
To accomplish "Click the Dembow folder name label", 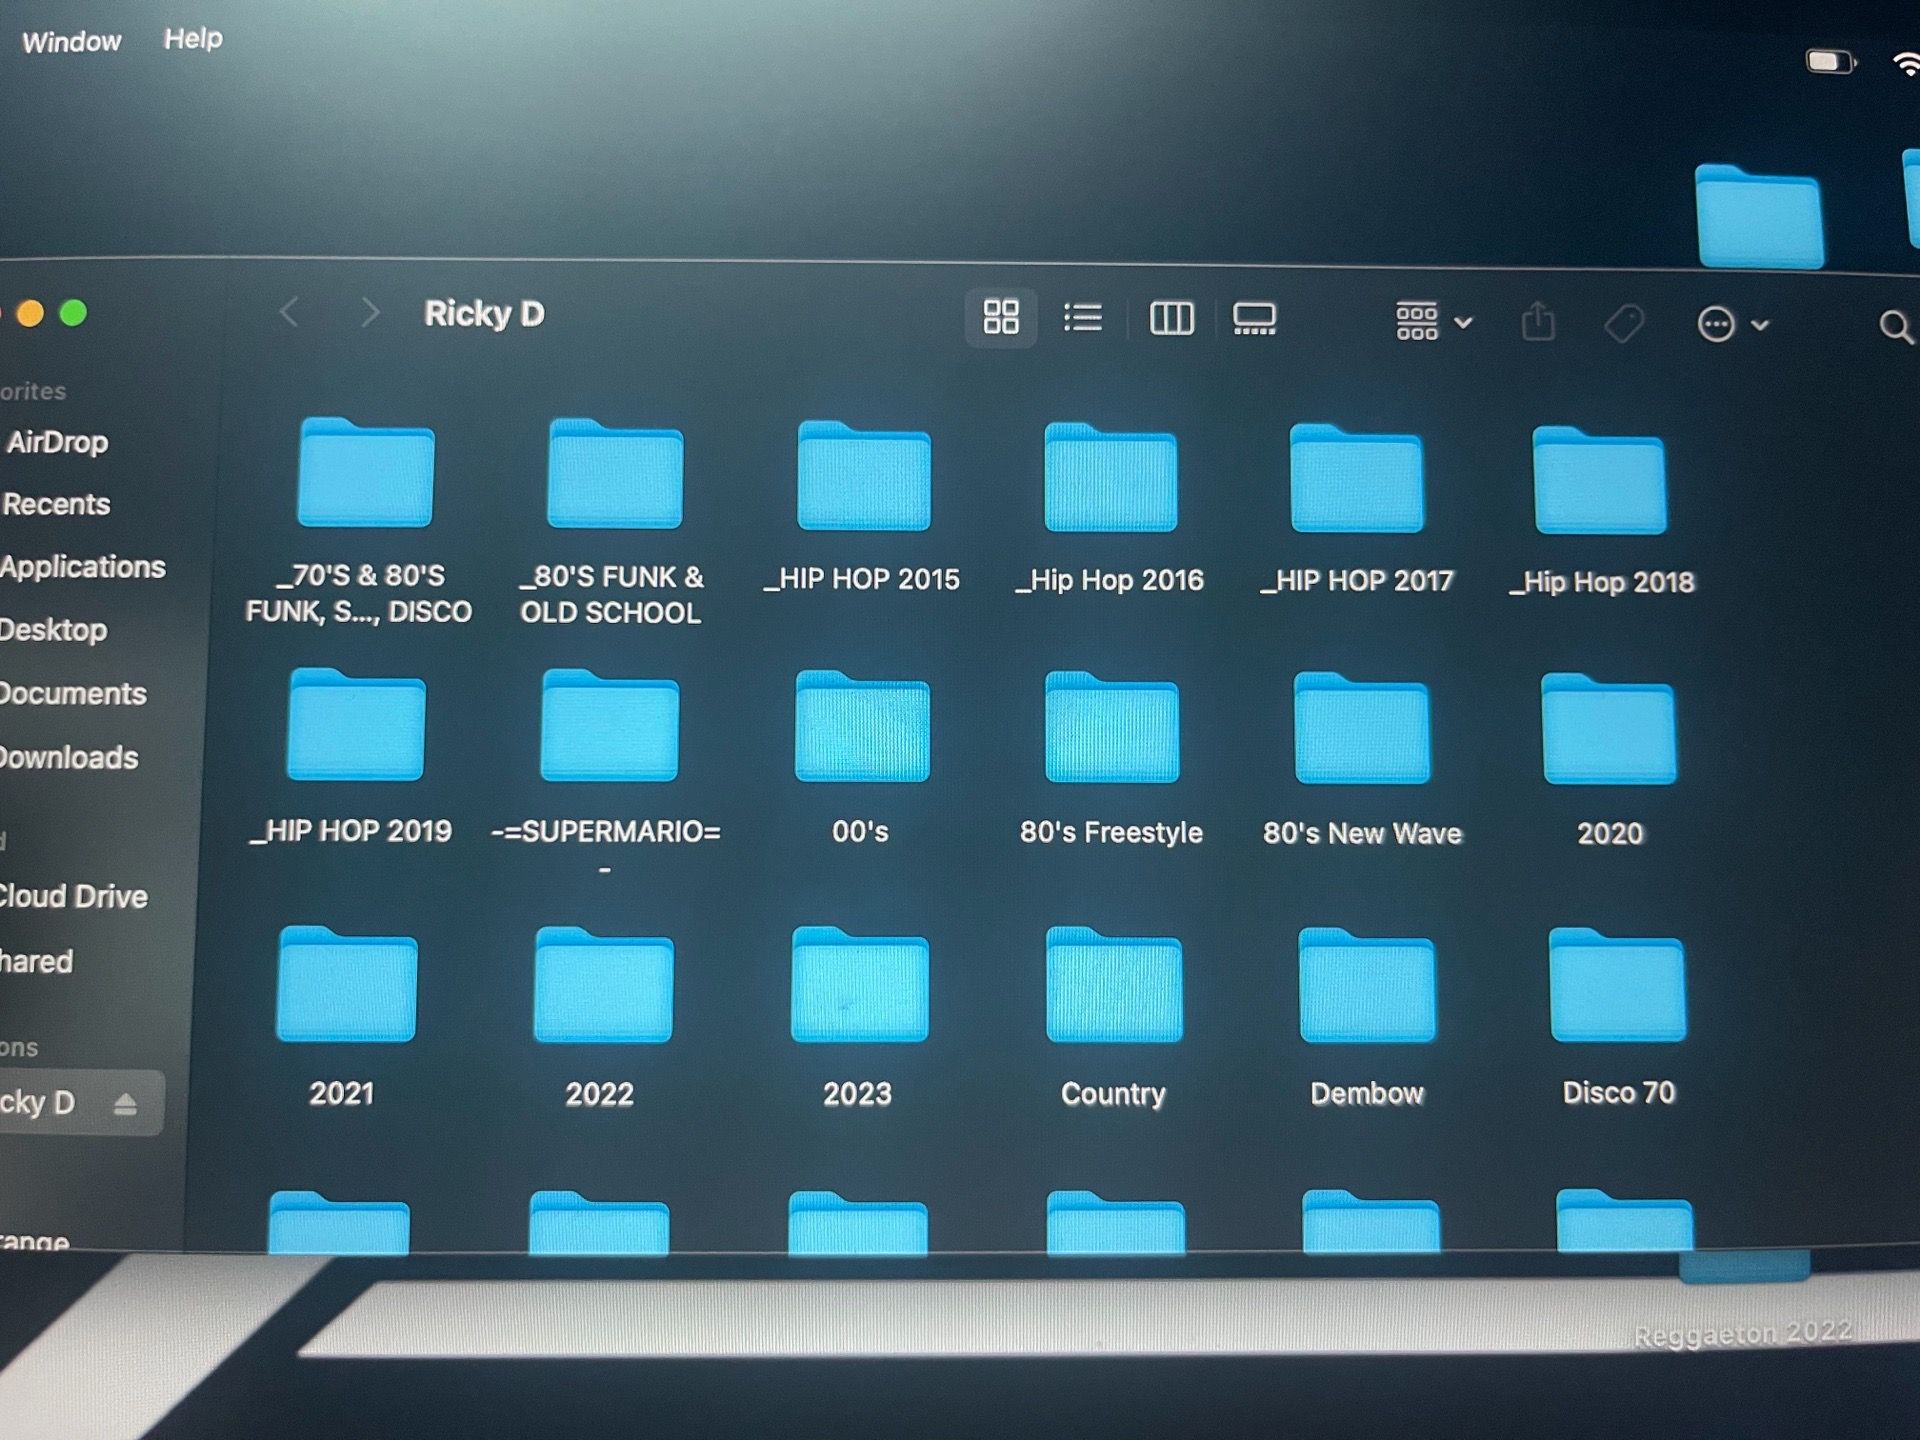I will coord(1367,1094).
